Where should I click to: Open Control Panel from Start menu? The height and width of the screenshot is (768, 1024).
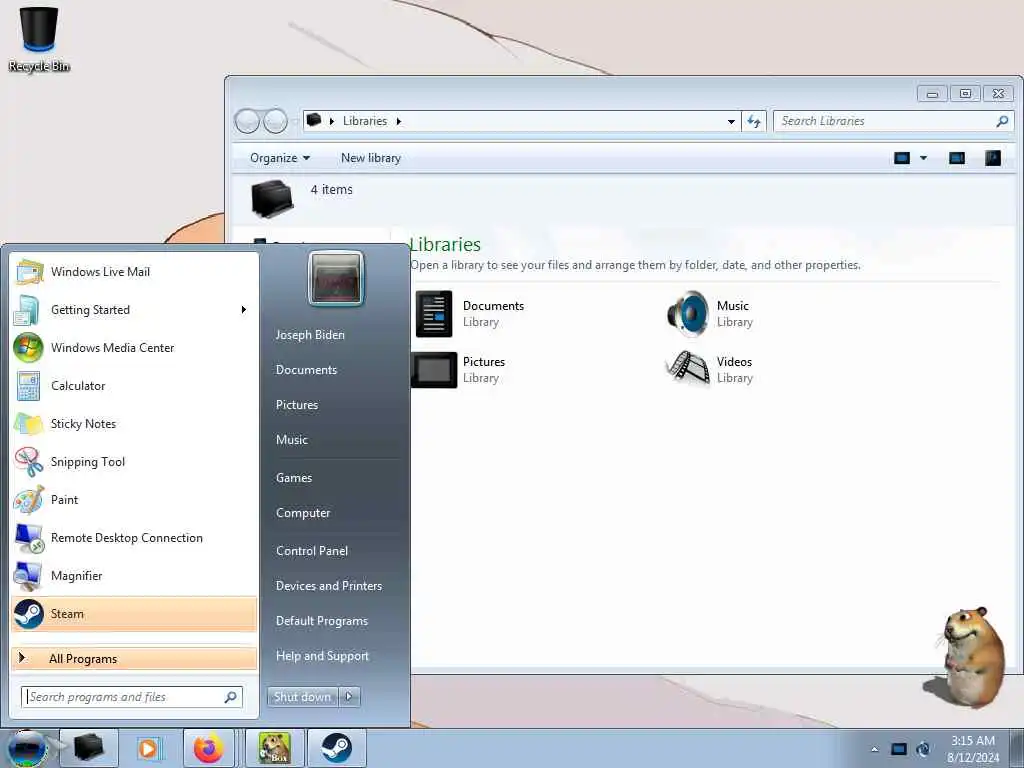(x=312, y=551)
